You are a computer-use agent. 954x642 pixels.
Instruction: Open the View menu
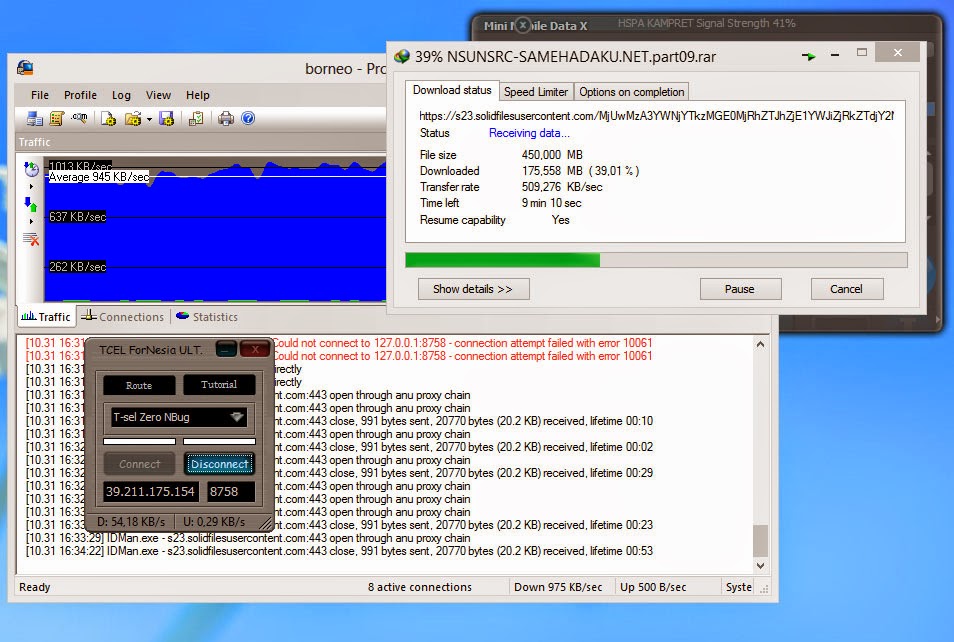(158, 95)
